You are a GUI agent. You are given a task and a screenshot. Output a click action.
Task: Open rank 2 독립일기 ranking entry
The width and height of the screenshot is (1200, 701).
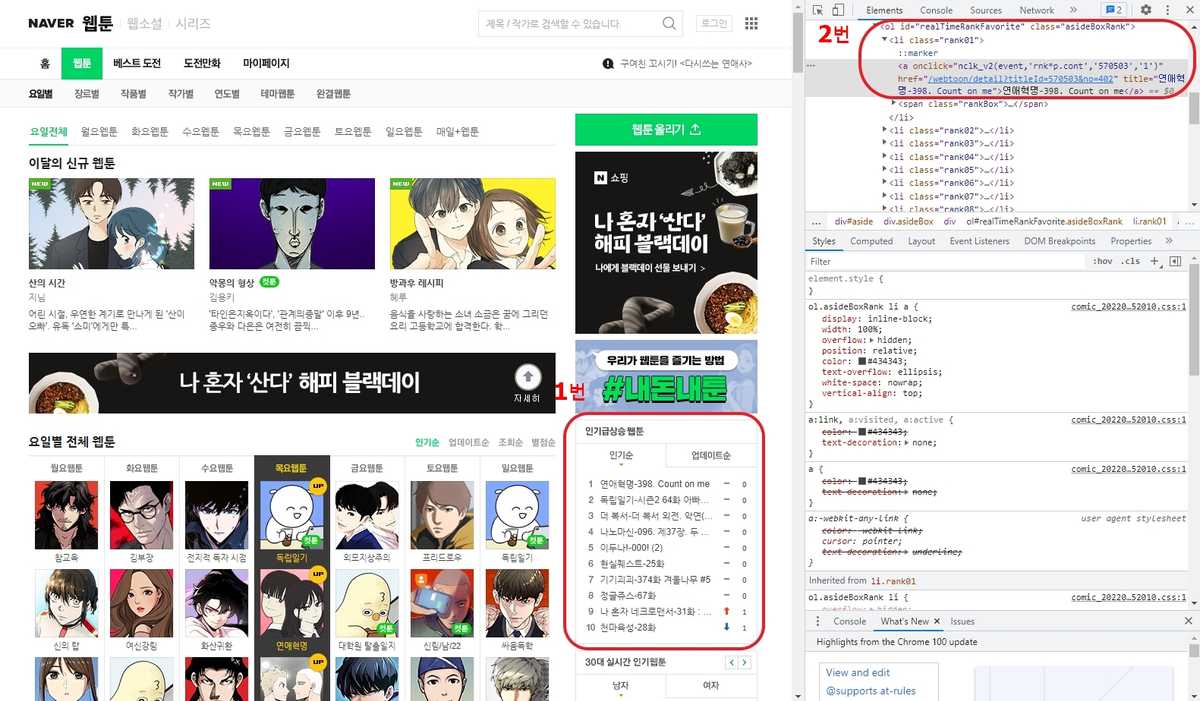tap(654, 500)
